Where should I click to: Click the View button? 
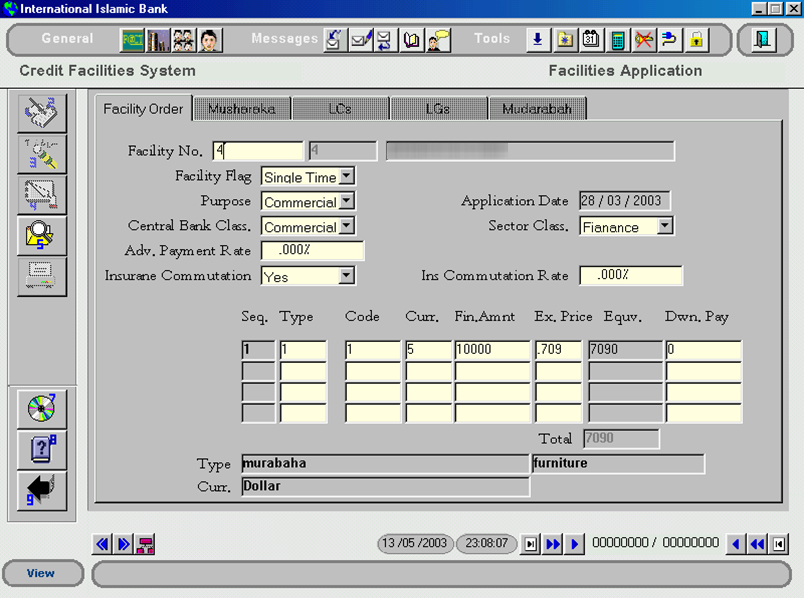coord(41,573)
